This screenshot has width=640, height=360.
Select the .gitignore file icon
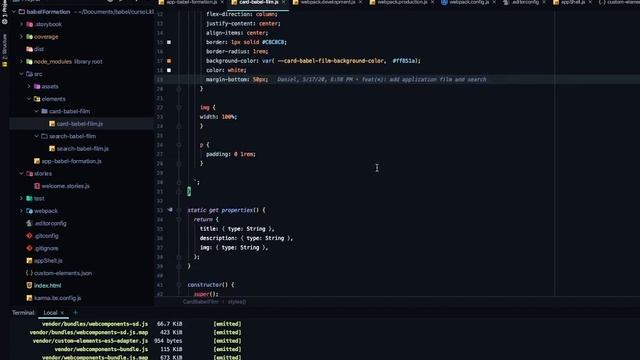click(x=29, y=248)
